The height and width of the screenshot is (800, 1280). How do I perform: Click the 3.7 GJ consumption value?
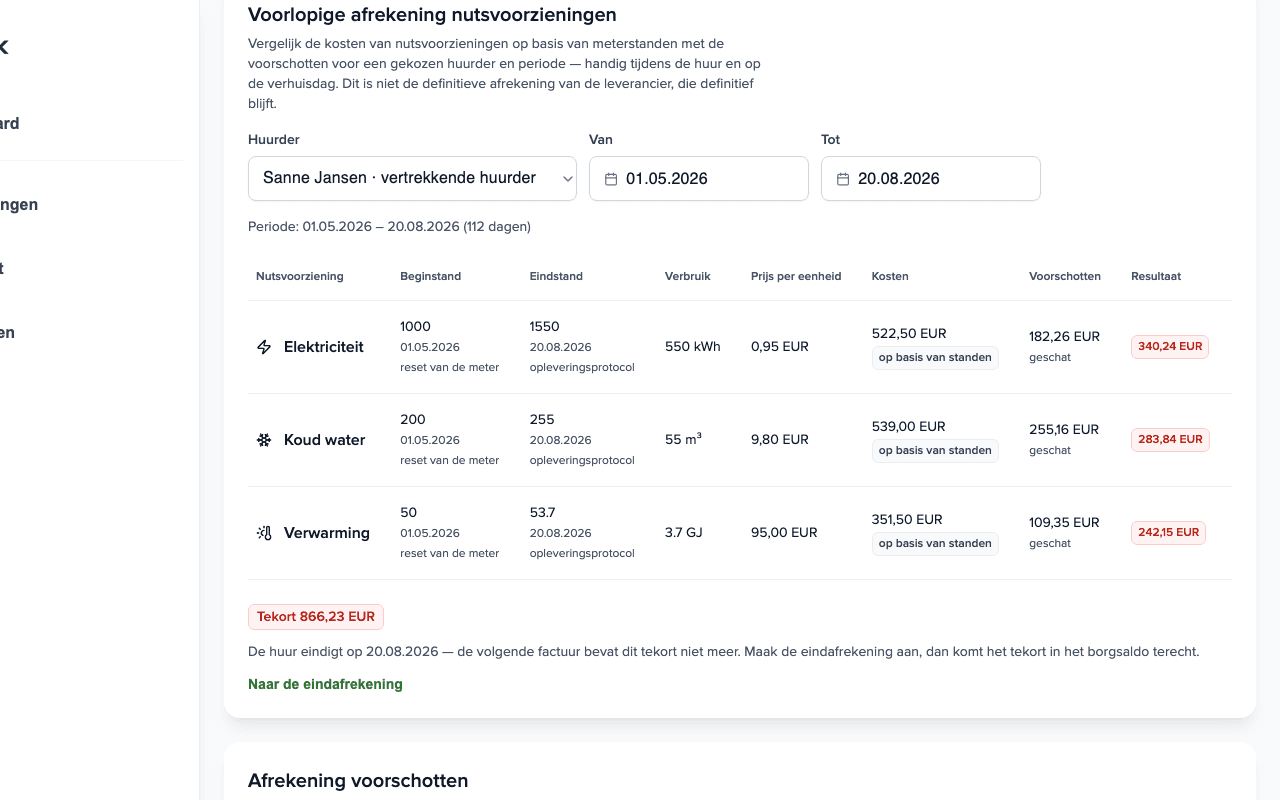pos(684,533)
